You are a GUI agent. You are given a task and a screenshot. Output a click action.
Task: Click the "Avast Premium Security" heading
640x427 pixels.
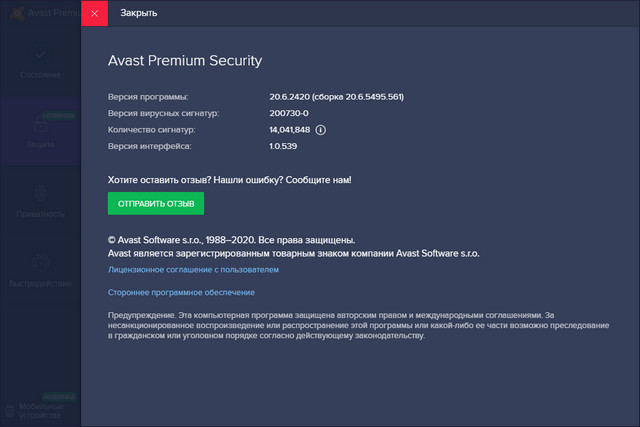pos(184,60)
